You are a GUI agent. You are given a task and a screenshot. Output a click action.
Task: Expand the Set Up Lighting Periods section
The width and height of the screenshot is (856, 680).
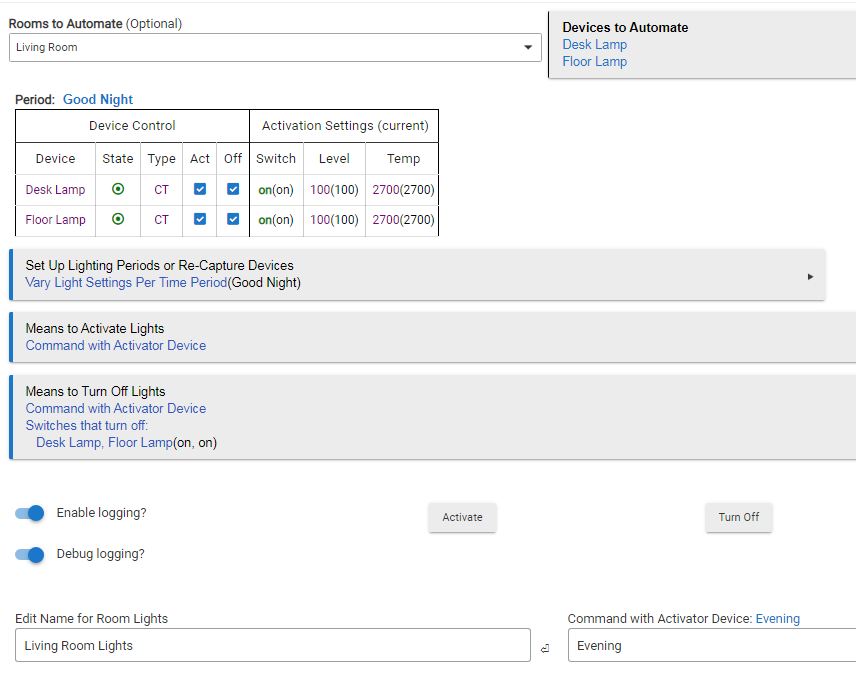pos(417,274)
